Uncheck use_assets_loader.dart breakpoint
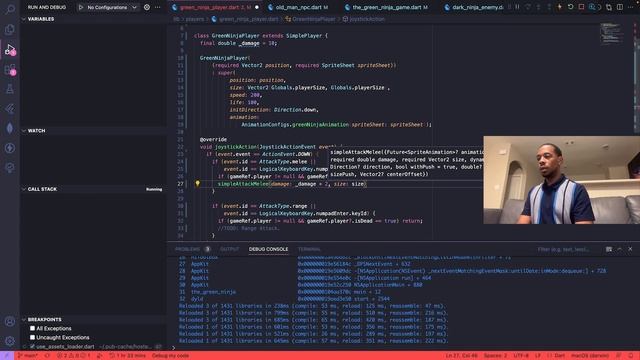Screen dimensions: 640x360 [x=32, y=347]
